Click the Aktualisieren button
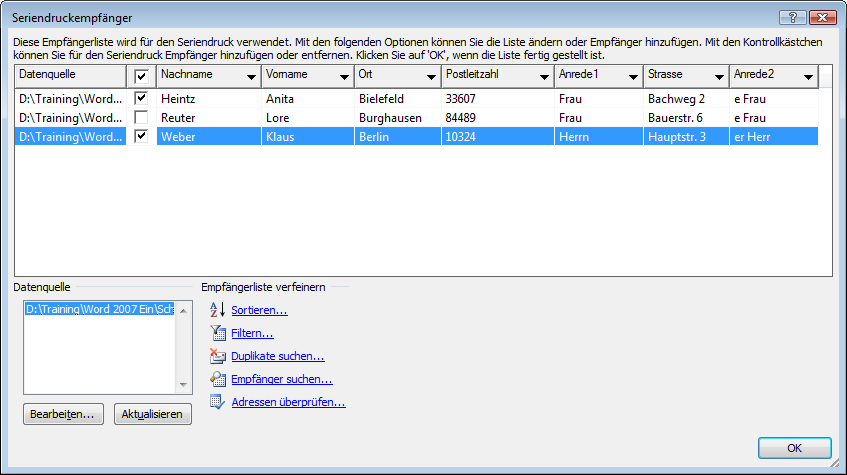Screen dimensions: 847x475 click(x=152, y=414)
